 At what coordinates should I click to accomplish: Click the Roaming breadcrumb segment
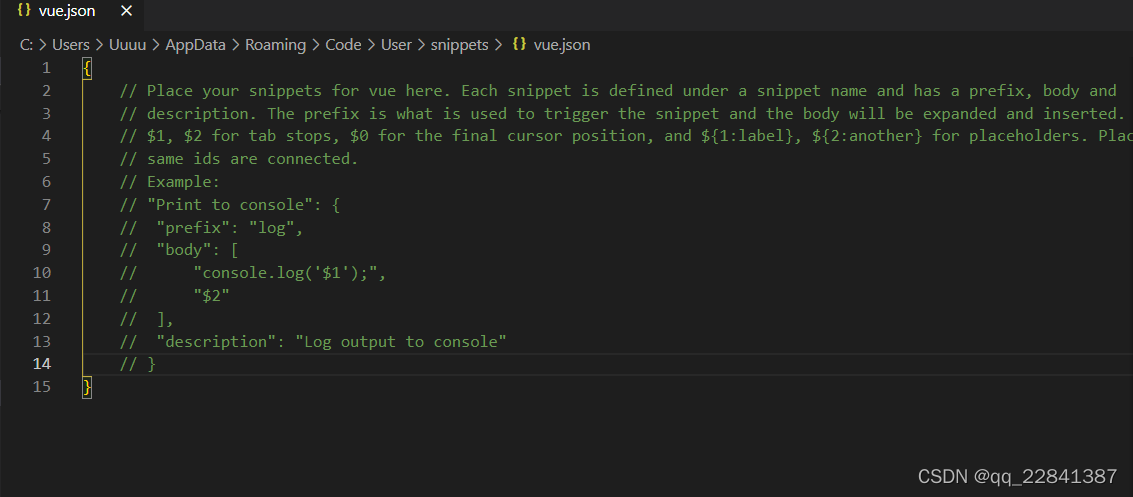click(270, 44)
